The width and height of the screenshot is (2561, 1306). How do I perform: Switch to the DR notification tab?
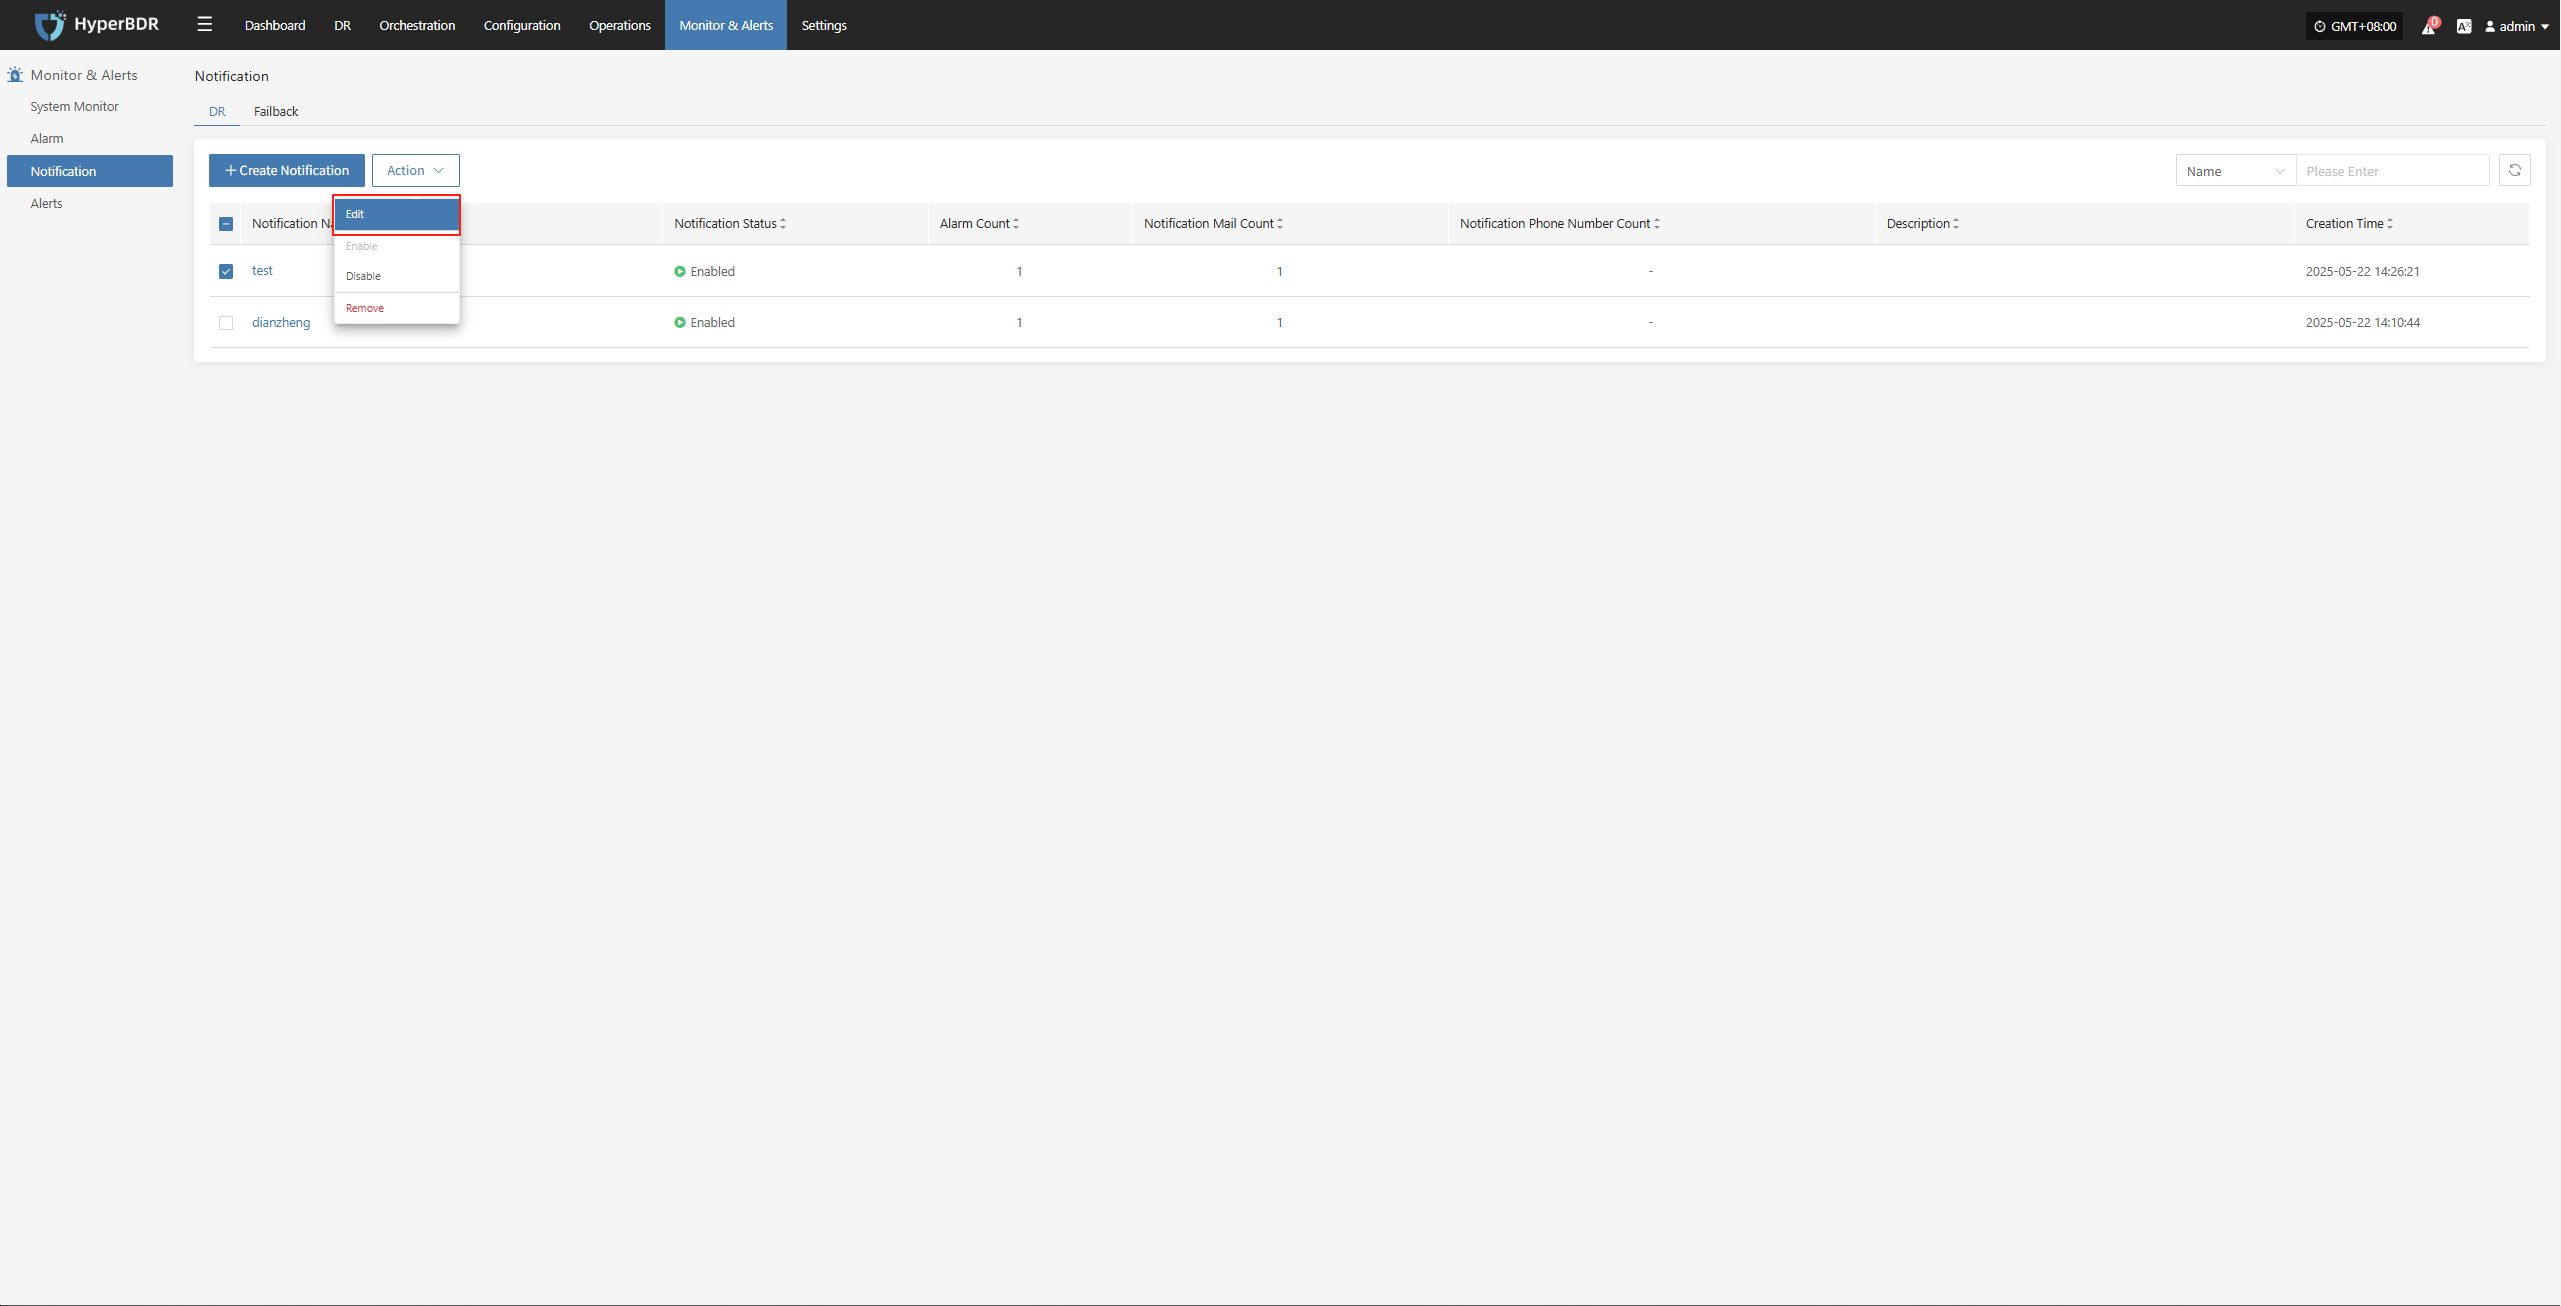[x=217, y=111]
